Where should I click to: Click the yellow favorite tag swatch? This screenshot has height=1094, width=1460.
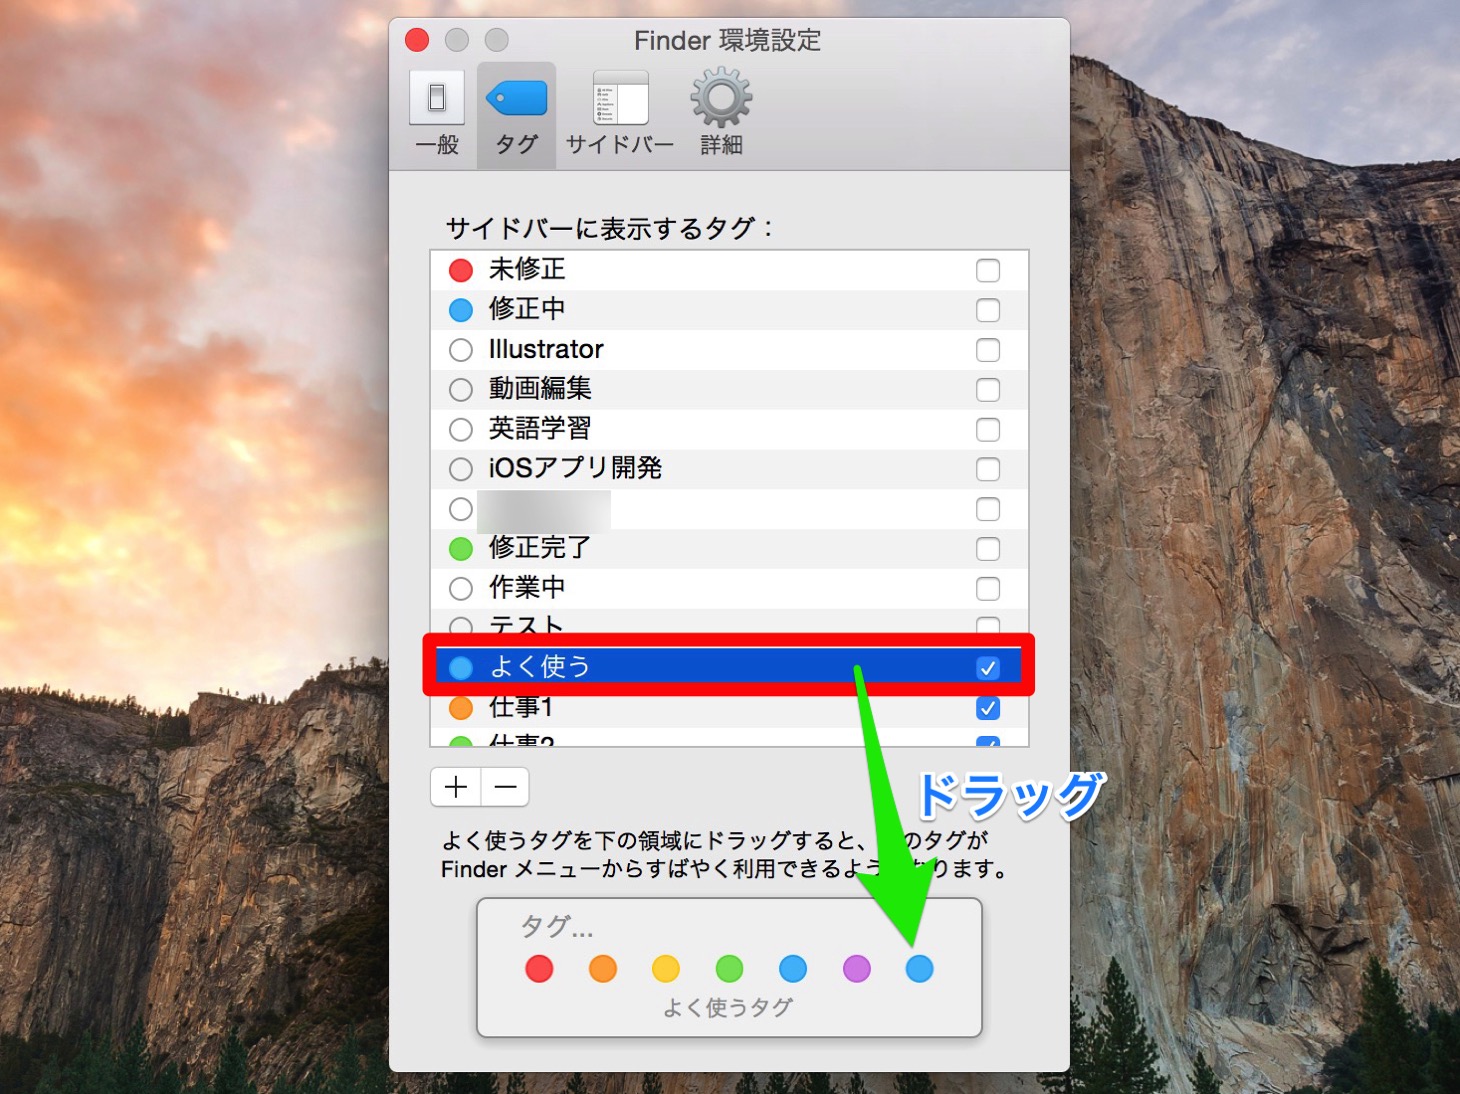click(x=666, y=968)
